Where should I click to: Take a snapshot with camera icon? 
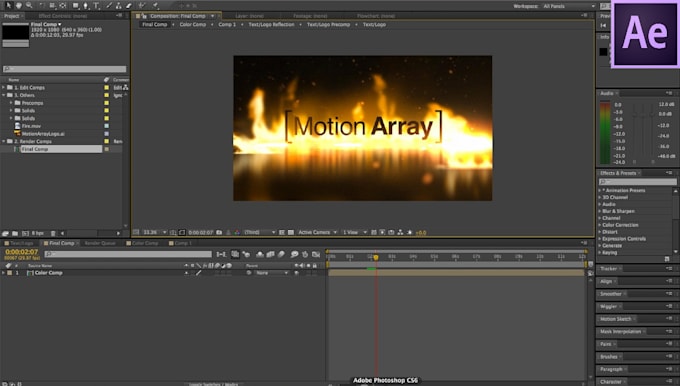219,232
